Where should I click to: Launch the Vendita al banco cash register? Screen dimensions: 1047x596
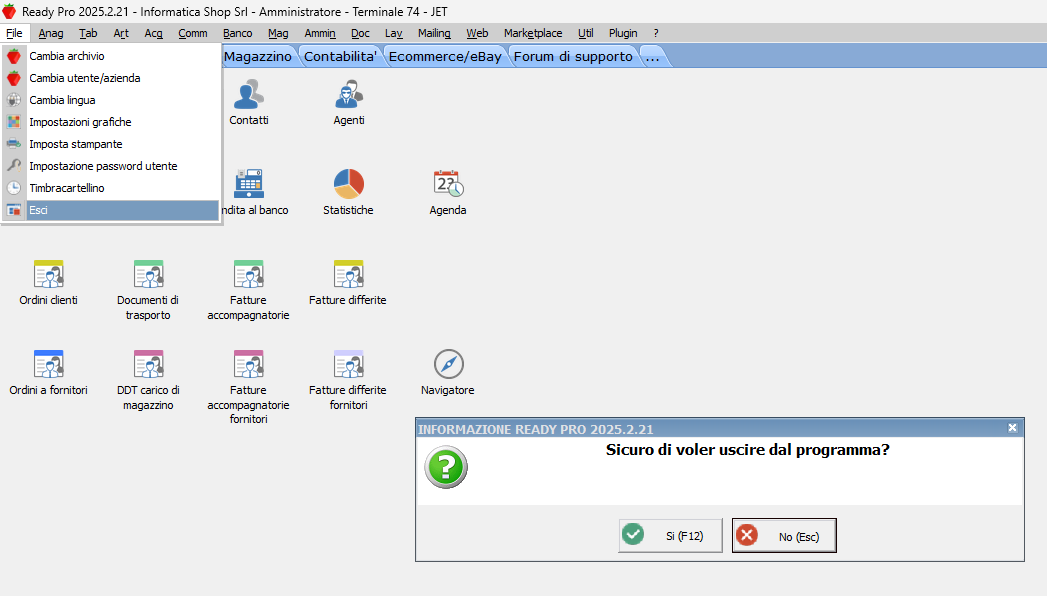[x=248, y=184]
